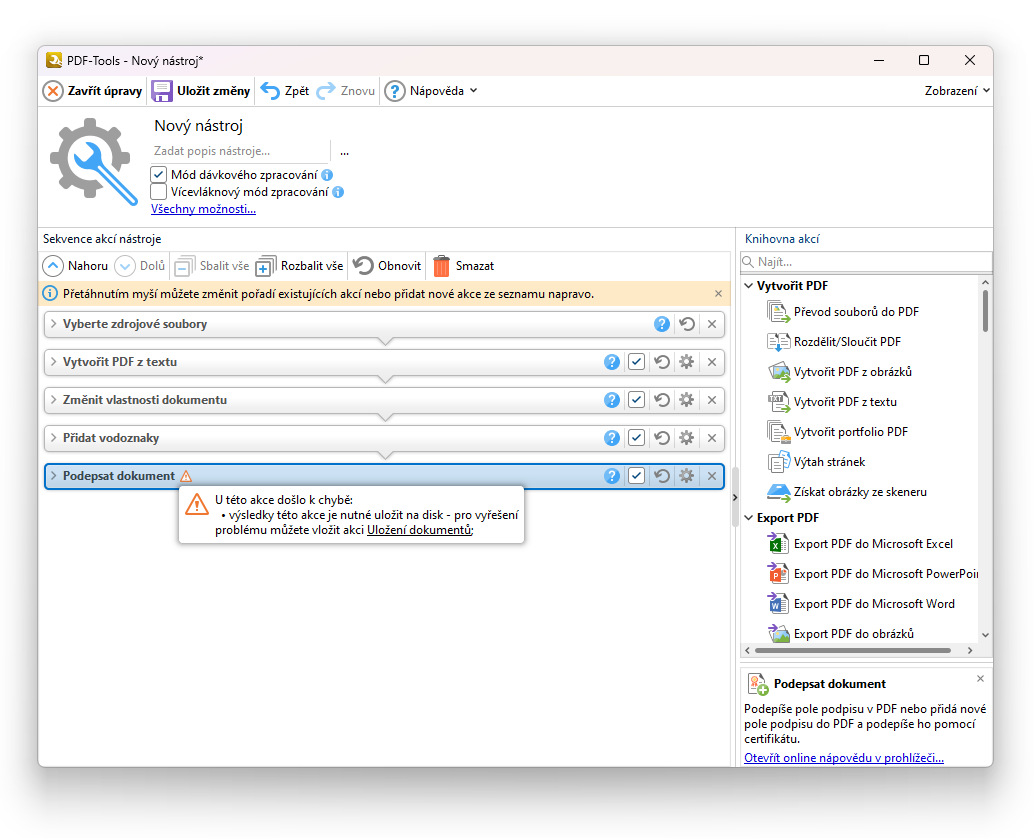Screen dimensions: 1034x838
Task: Click the library horizontal scrollbar thumb
Action: (853, 651)
